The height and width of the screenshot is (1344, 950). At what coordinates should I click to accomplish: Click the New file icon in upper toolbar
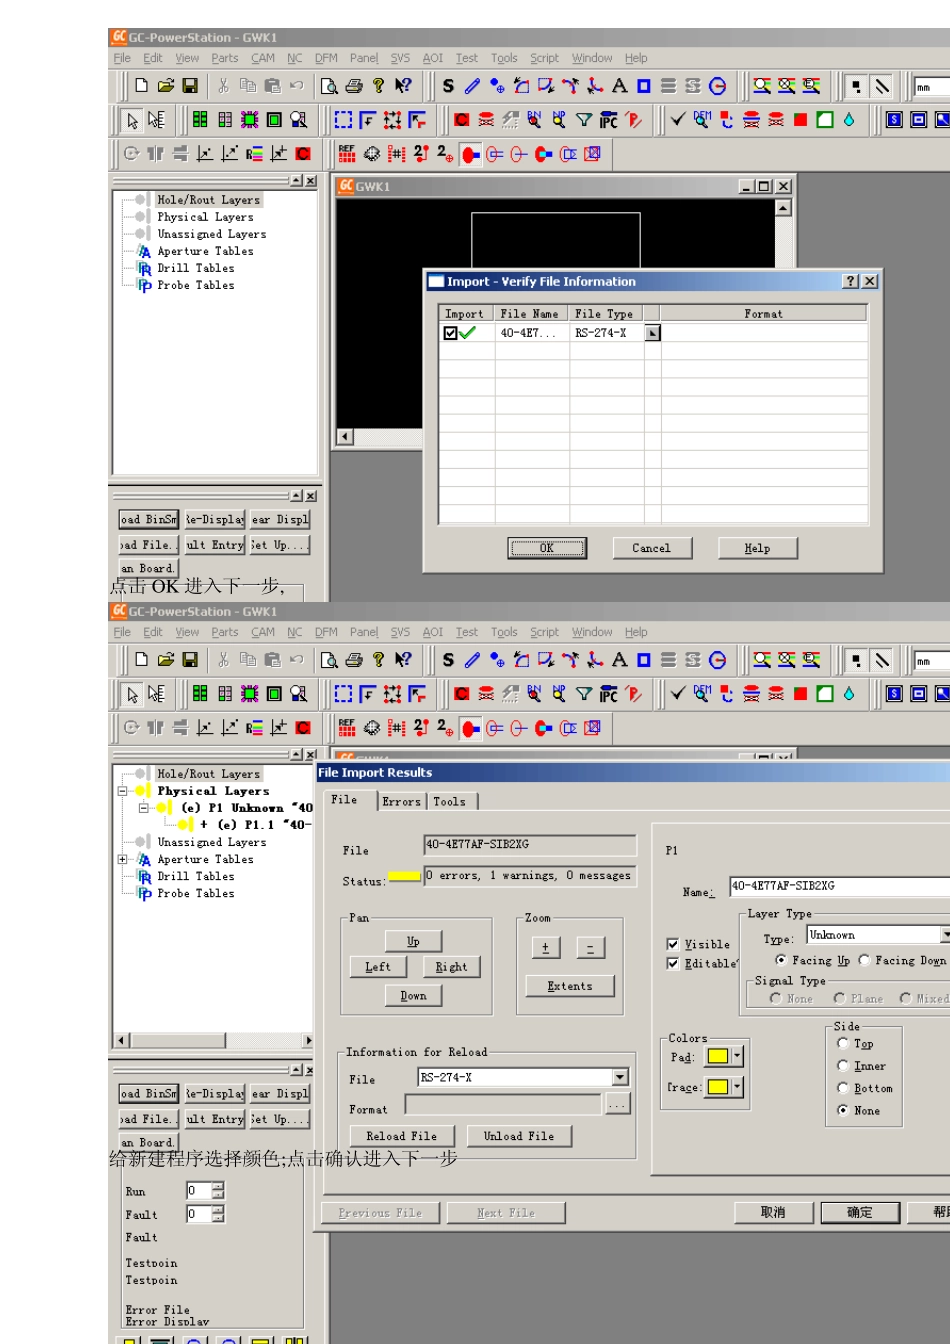141,86
